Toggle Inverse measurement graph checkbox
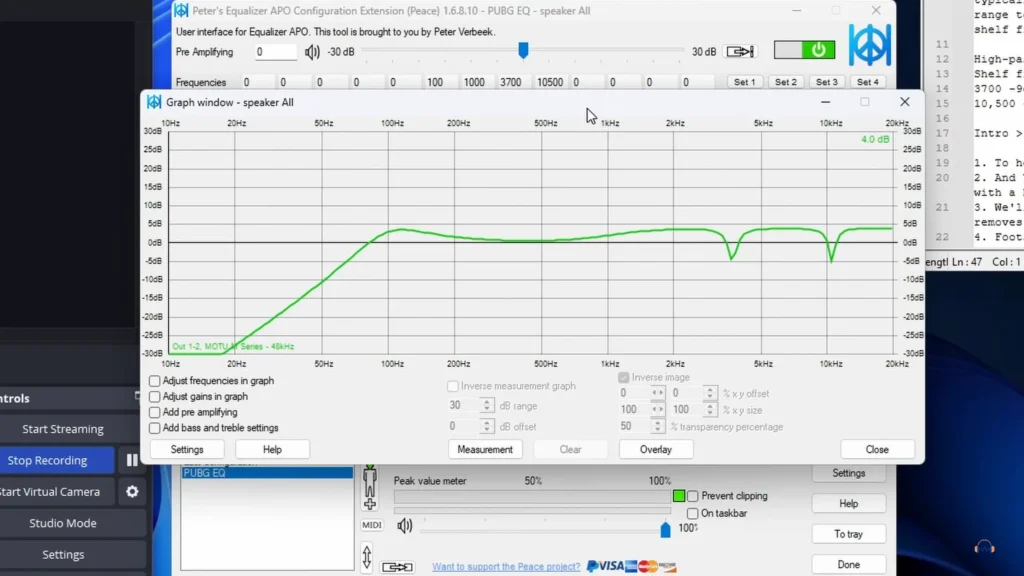The height and width of the screenshot is (576, 1024). point(453,386)
